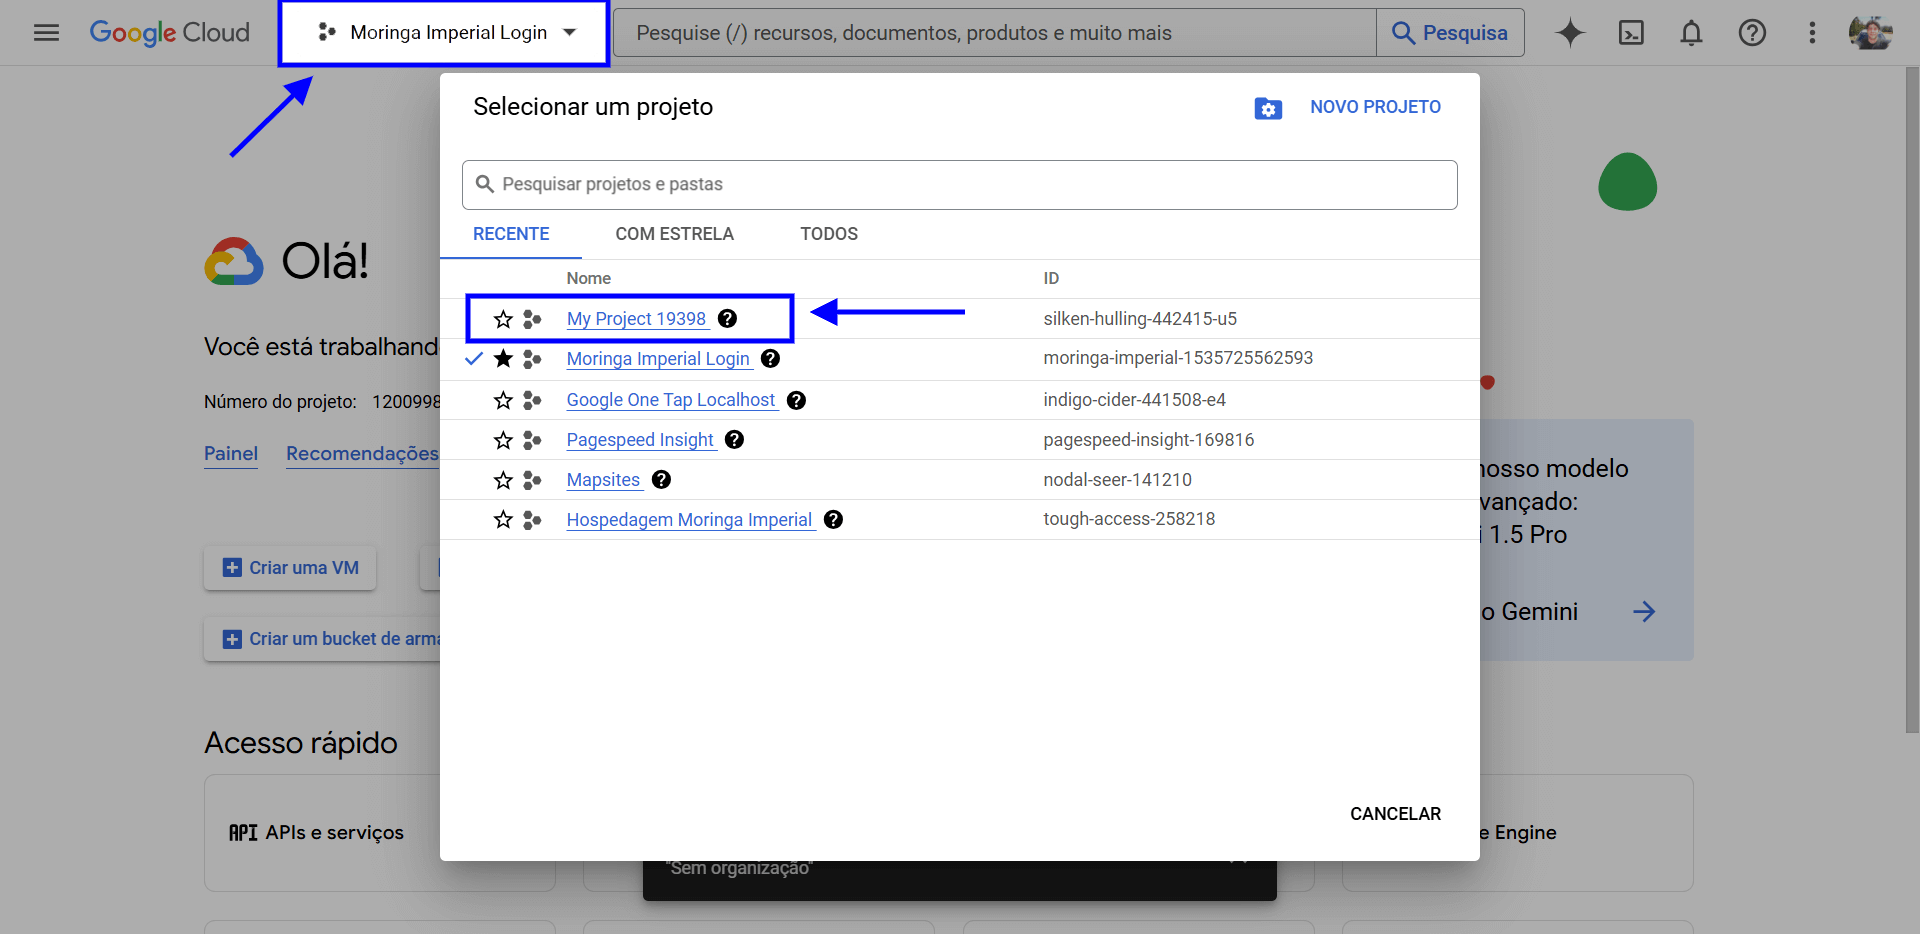Click project ID pagespeed-insight-169816
The width and height of the screenshot is (1920, 934).
click(x=1148, y=440)
